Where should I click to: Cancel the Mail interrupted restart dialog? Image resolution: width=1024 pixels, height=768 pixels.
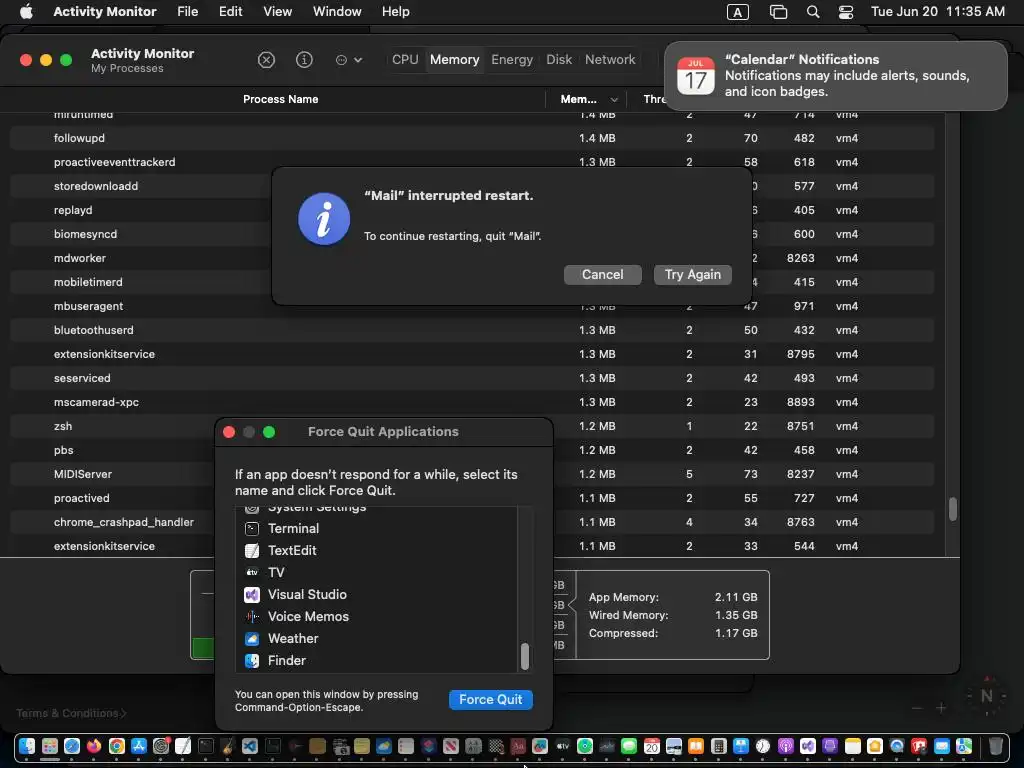click(x=602, y=274)
